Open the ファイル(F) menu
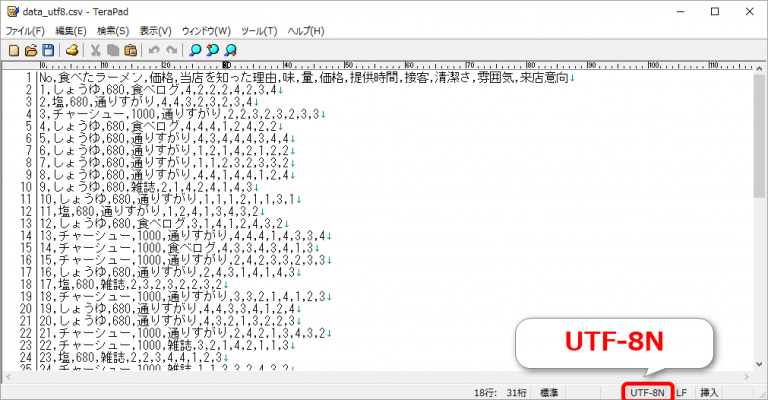Image resolution: width=768 pixels, height=400 pixels. pos(25,31)
